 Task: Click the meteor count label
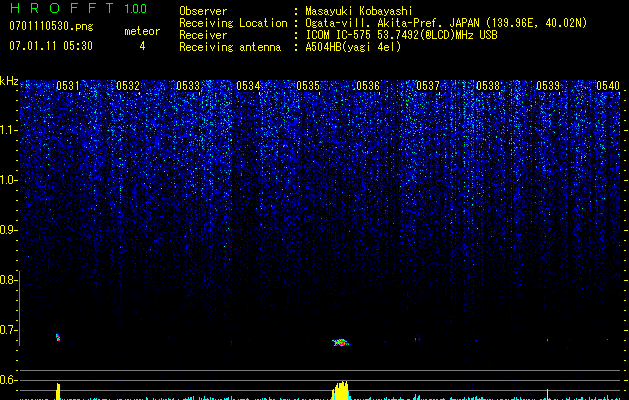click(x=142, y=31)
